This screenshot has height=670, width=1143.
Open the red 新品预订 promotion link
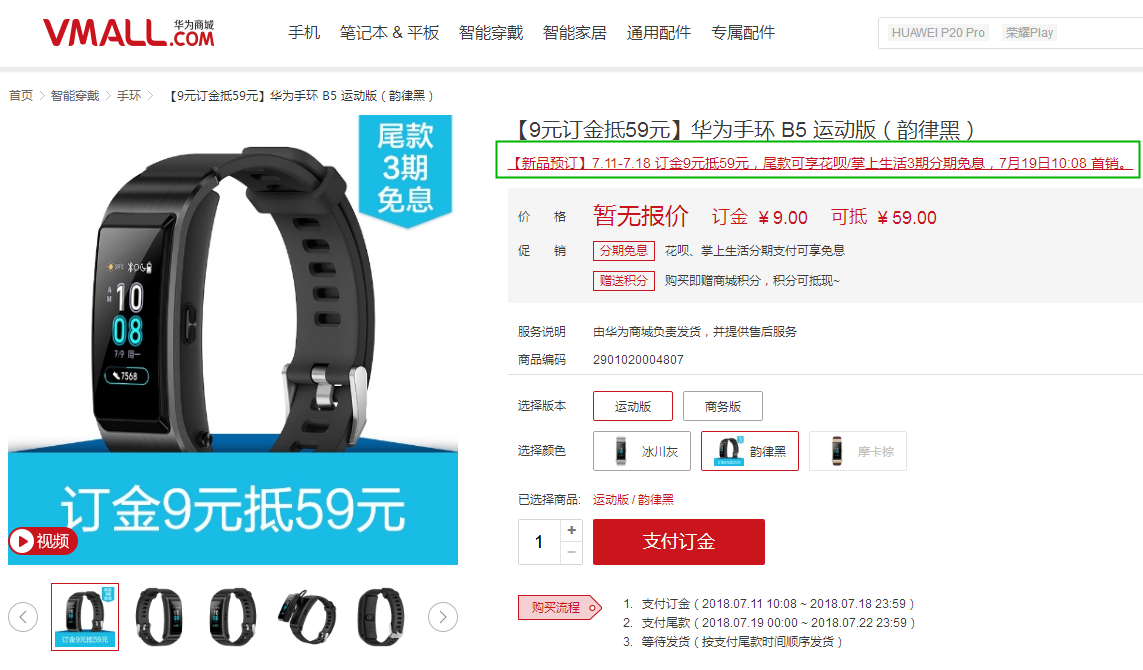[x=817, y=163]
